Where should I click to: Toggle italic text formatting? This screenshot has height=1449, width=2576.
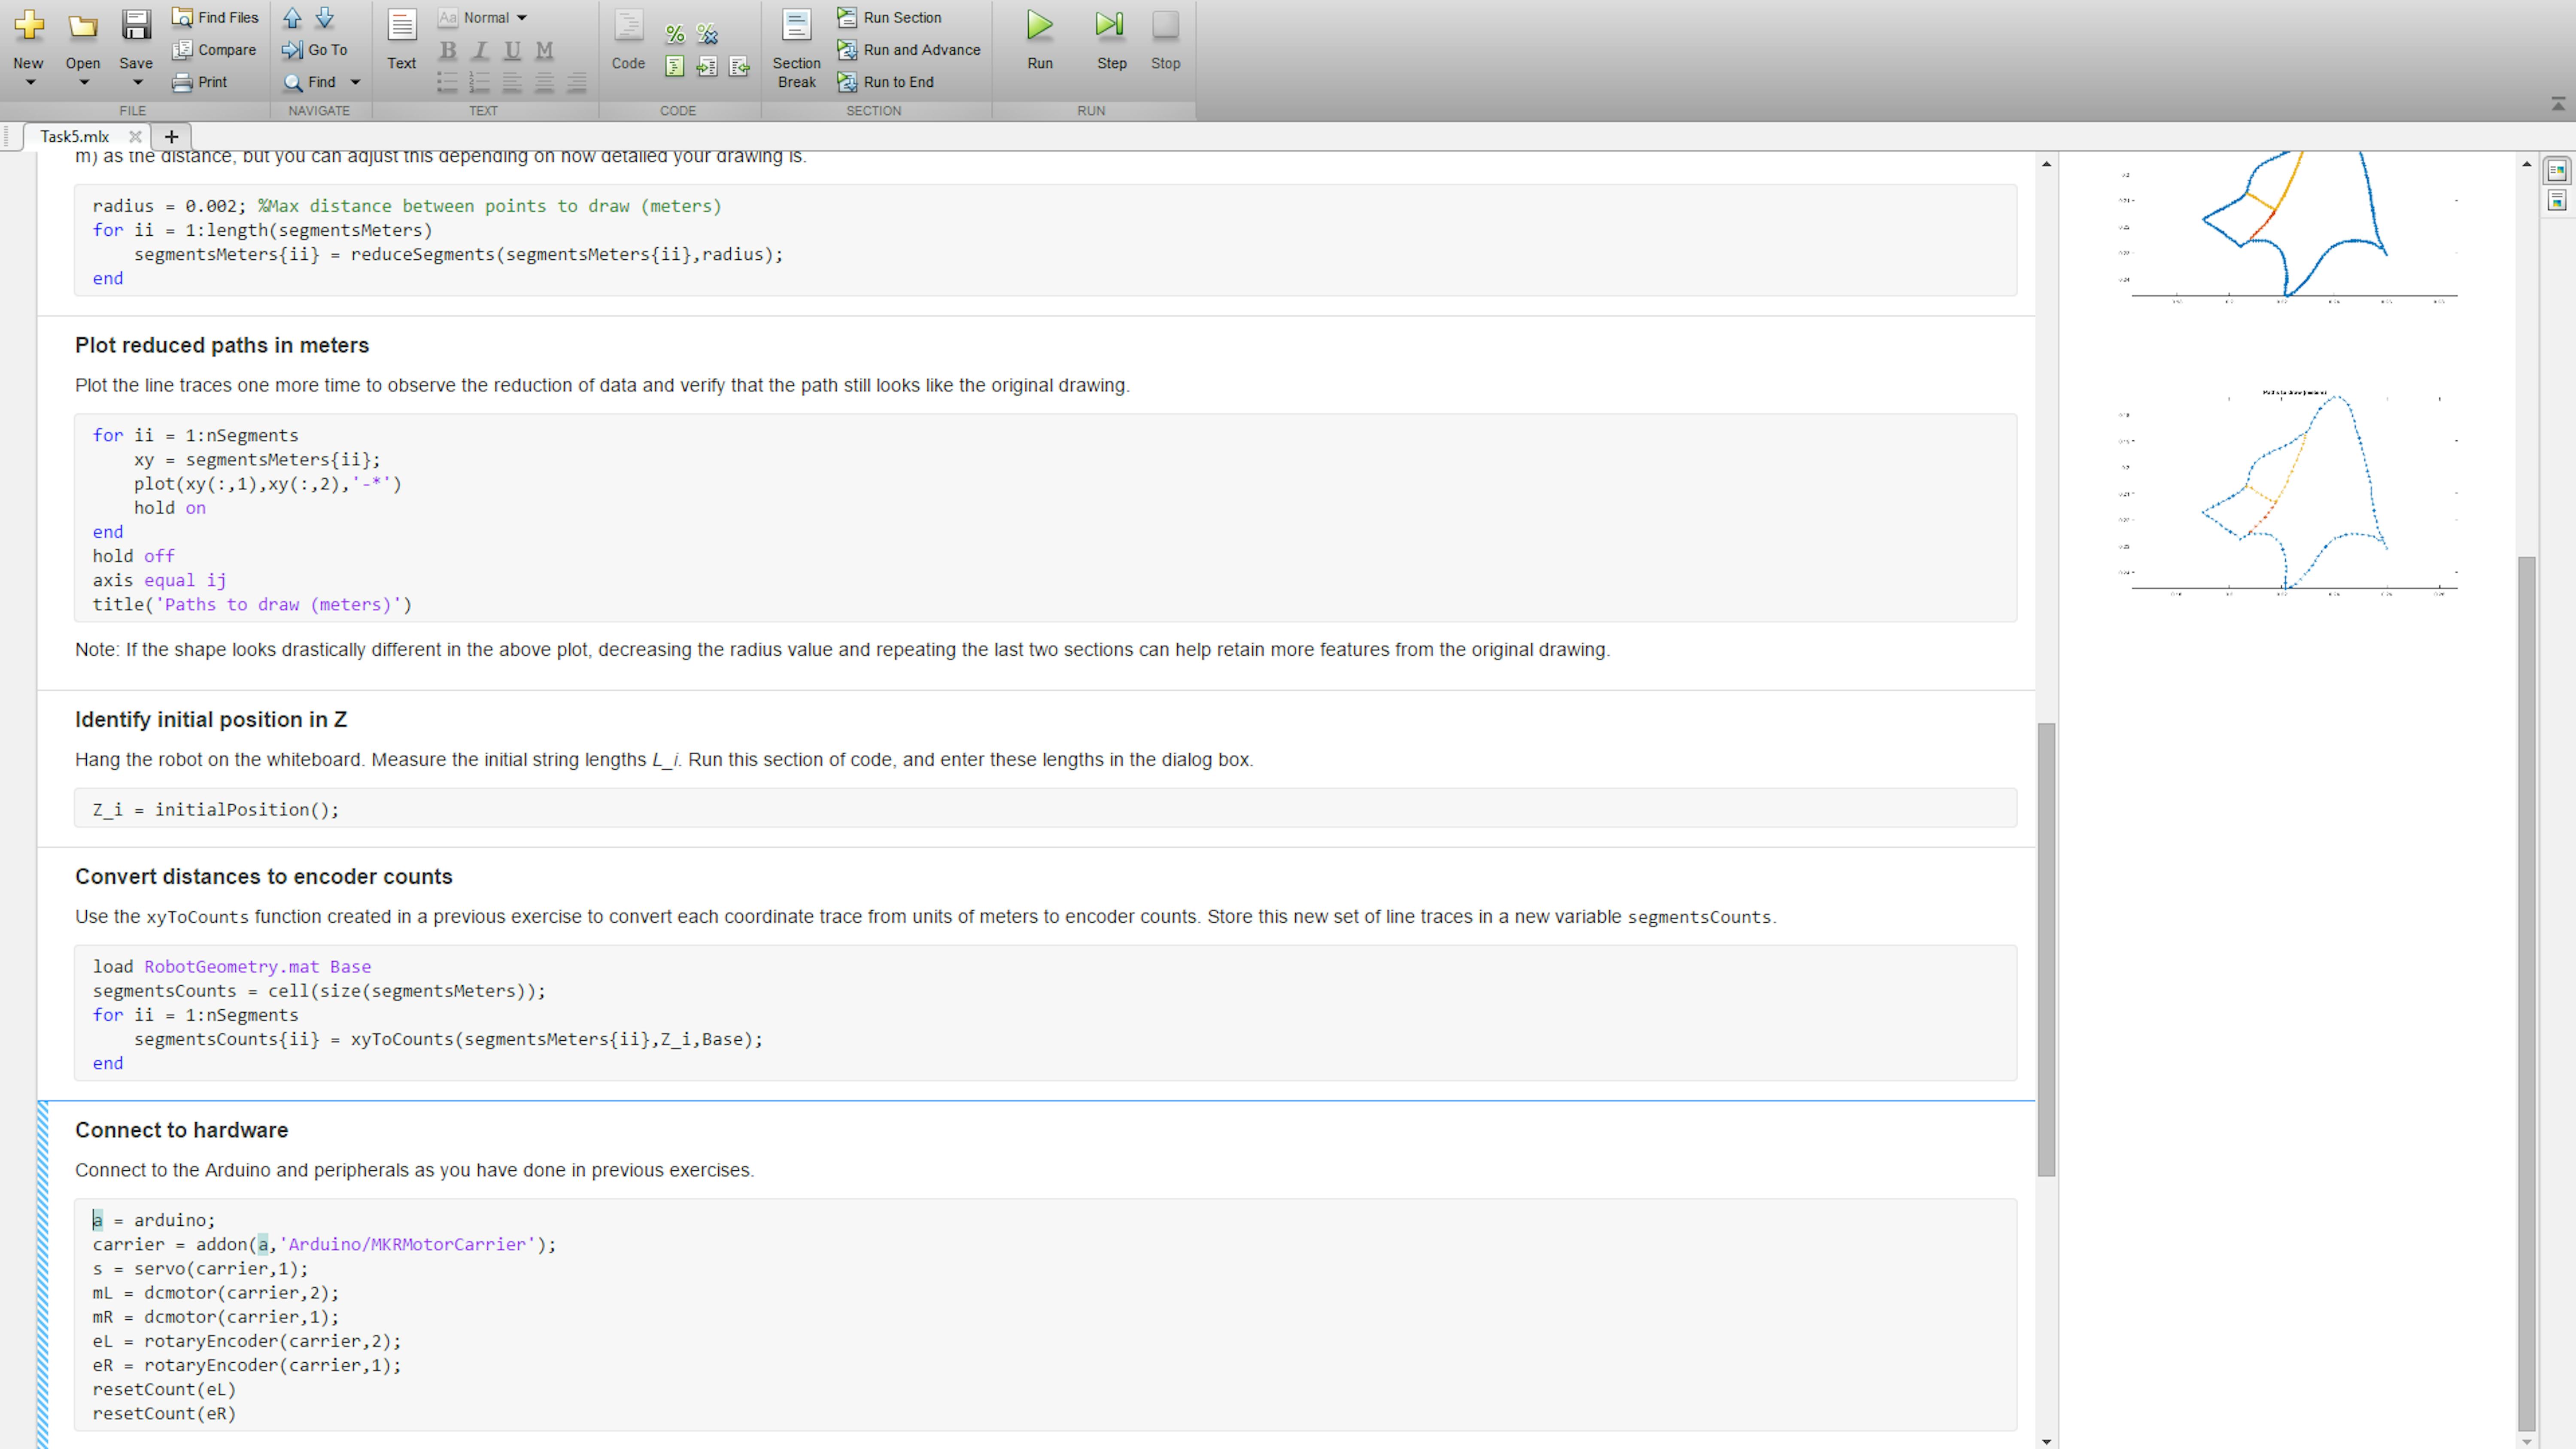pyautogui.click(x=480, y=50)
